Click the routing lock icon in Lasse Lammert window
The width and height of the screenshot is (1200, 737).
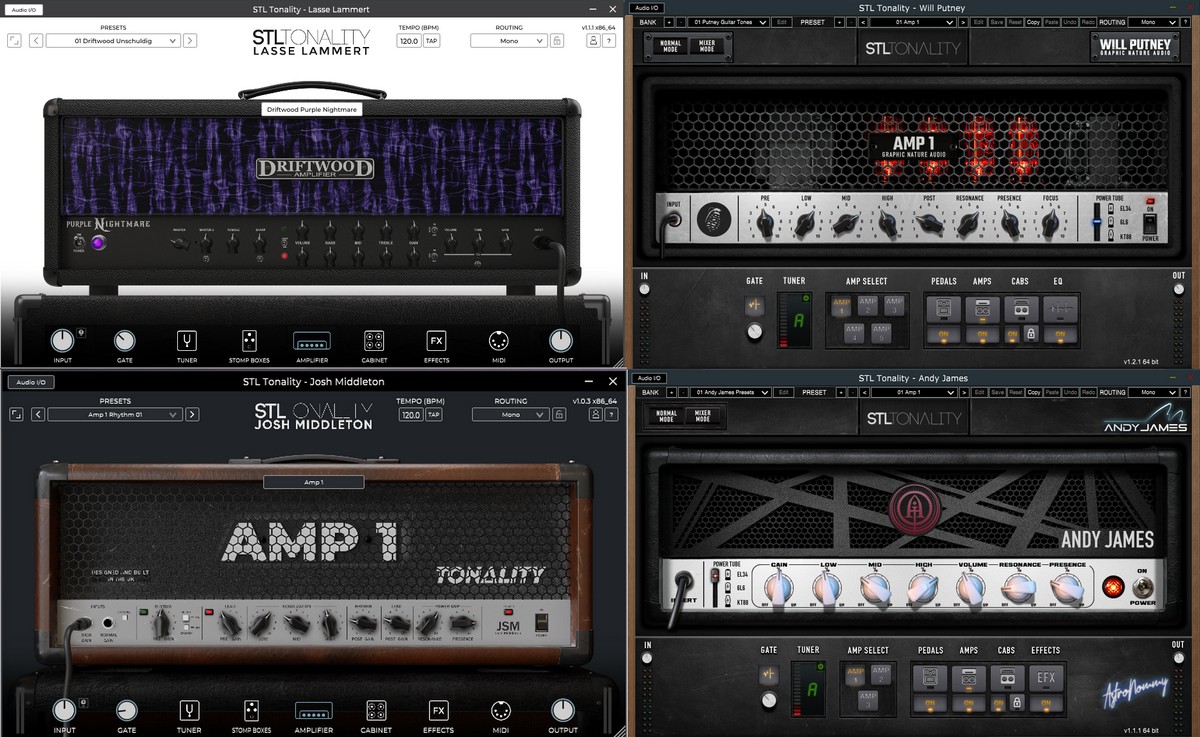click(x=557, y=41)
